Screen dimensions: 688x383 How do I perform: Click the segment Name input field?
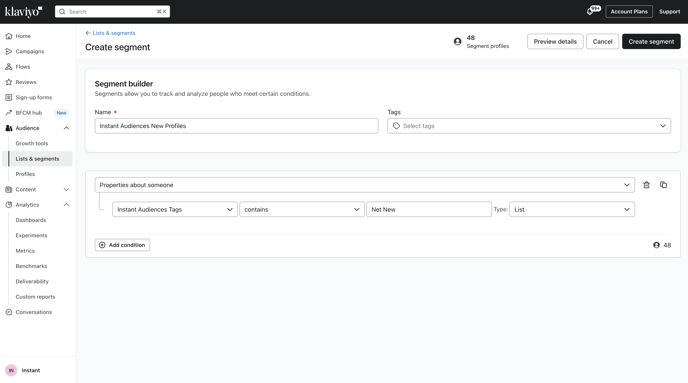[x=236, y=126]
